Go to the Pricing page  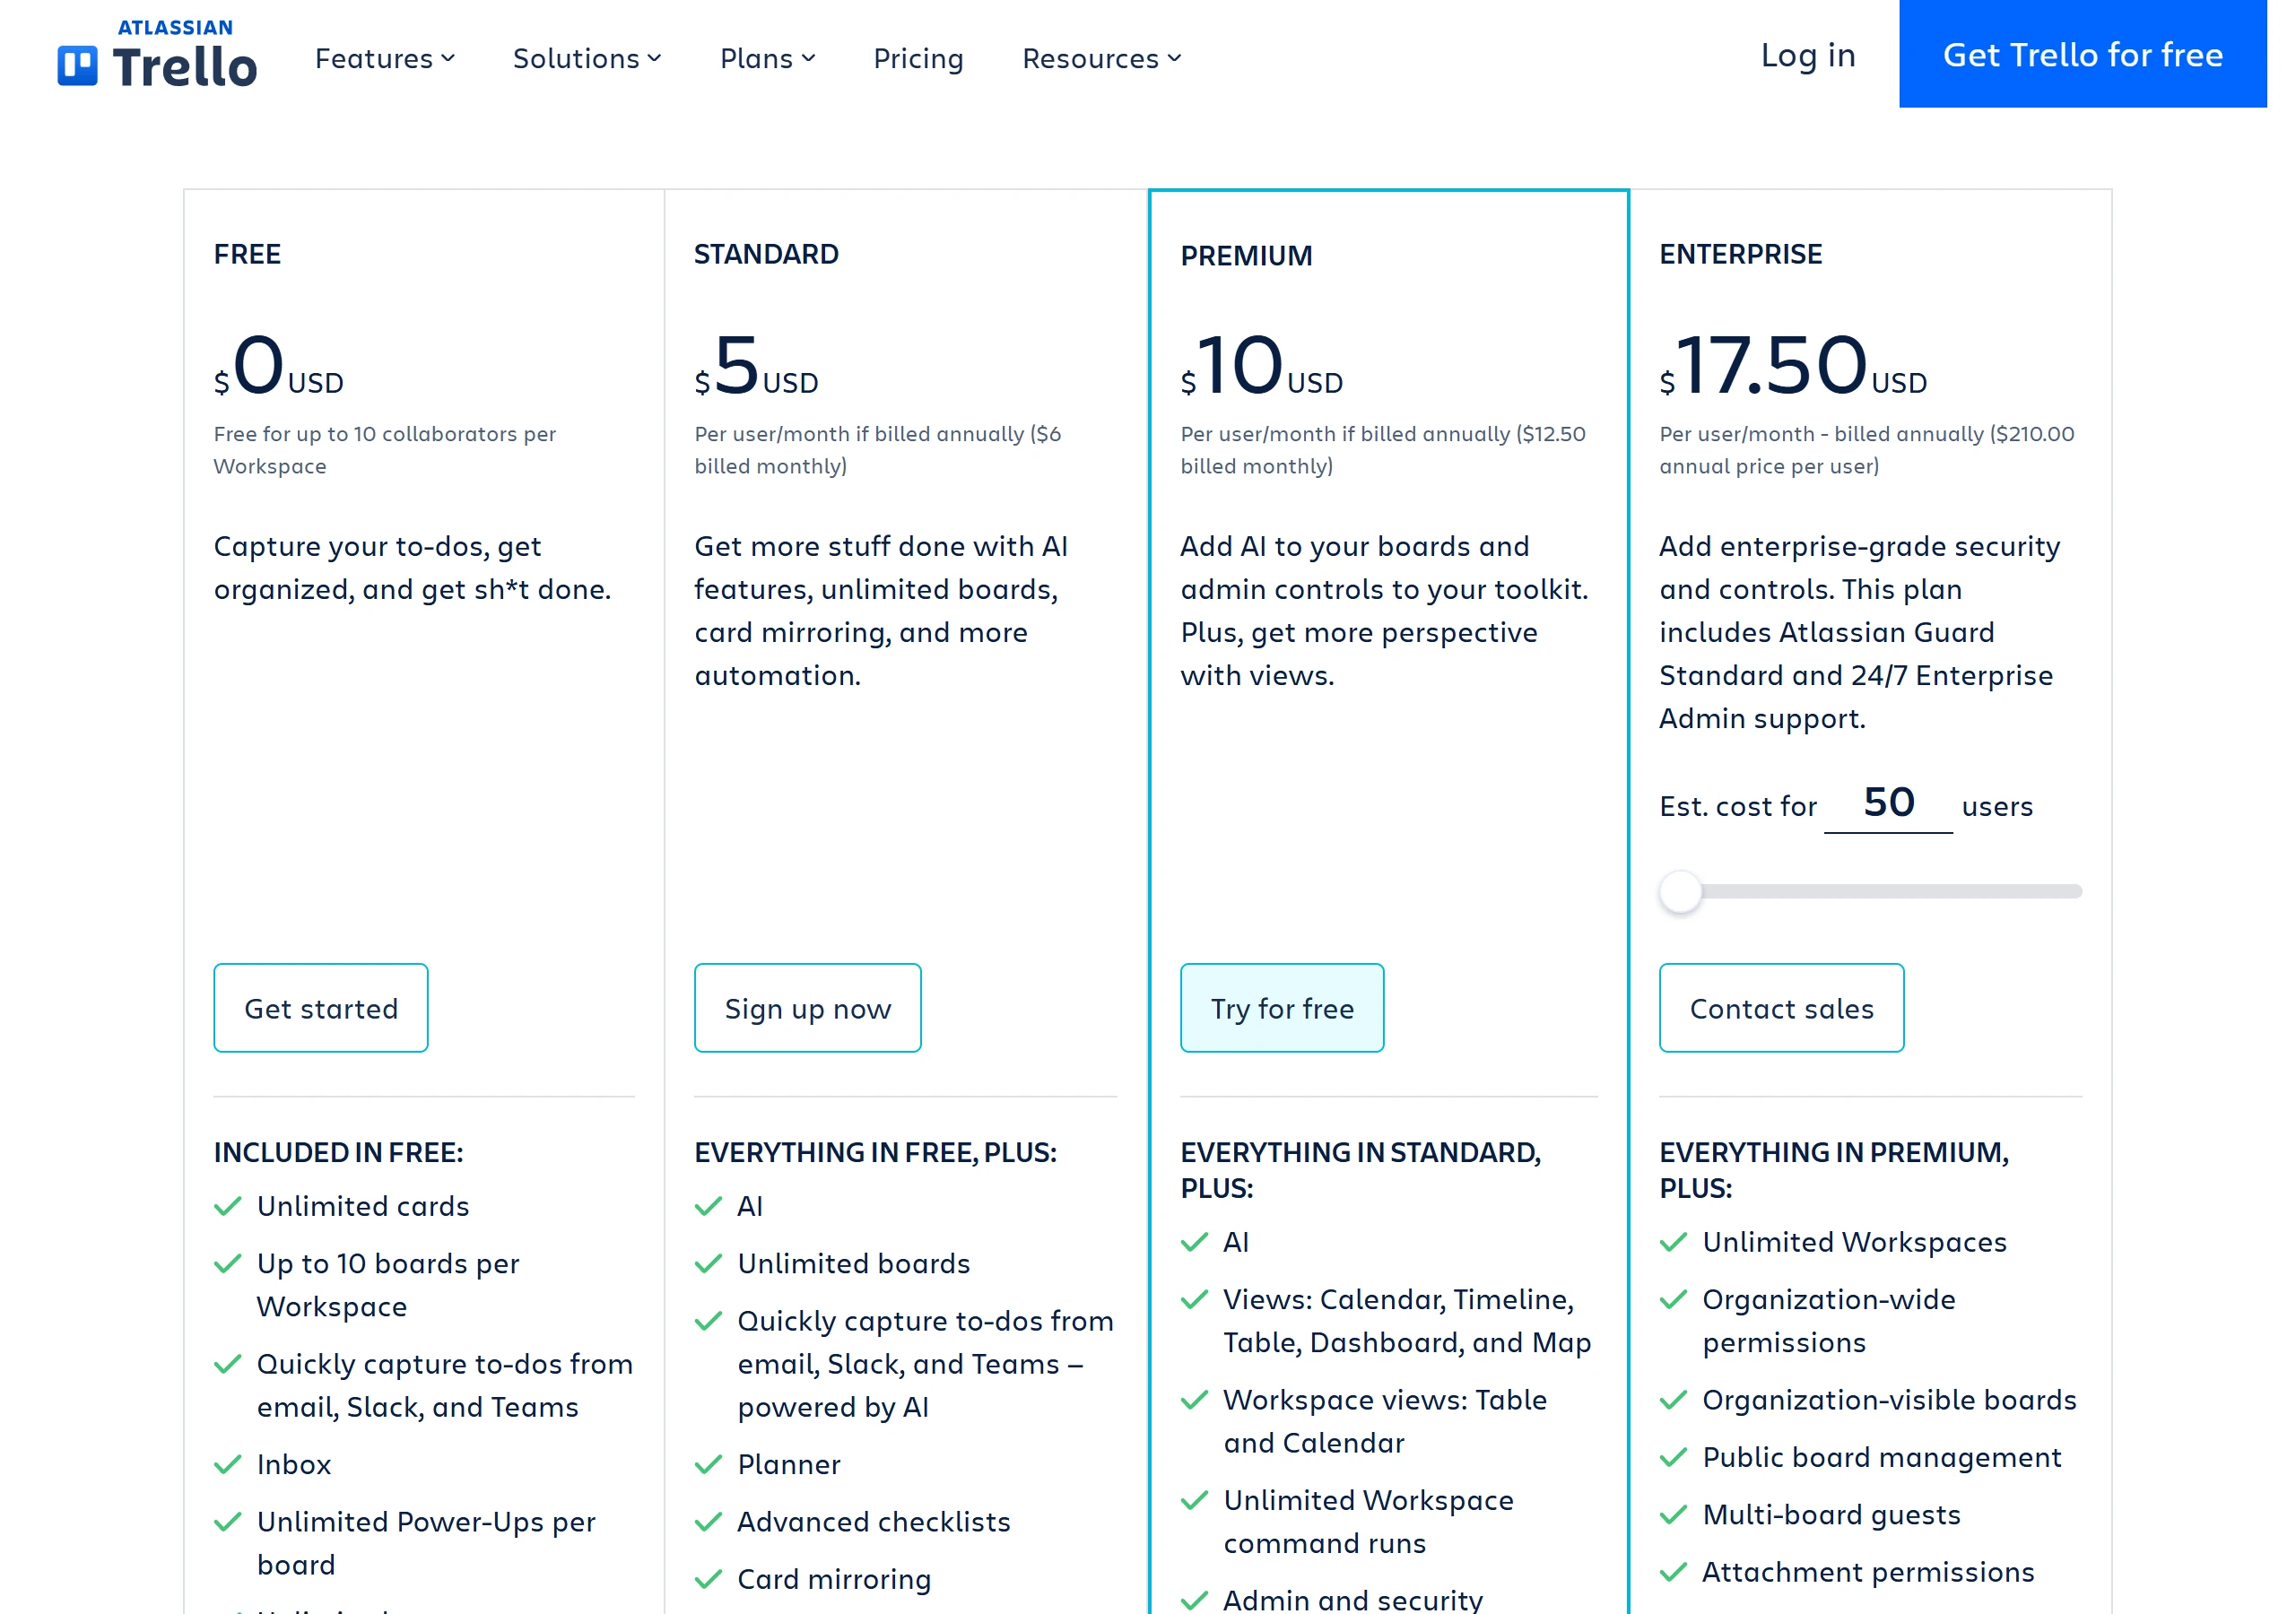click(x=918, y=59)
